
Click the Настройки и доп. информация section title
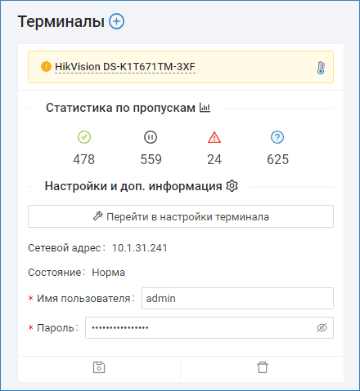[x=134, y=186]
